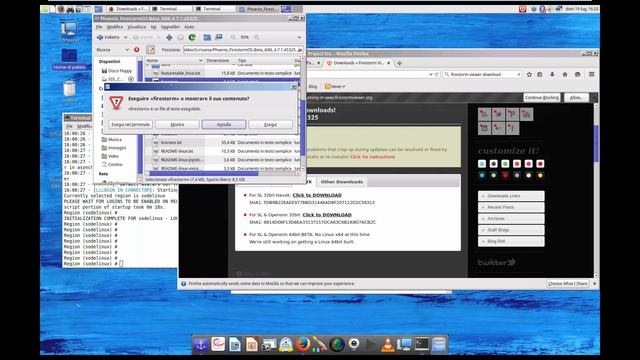
Task: Pick the yellow customize swatch
Action: click(540, 176)
